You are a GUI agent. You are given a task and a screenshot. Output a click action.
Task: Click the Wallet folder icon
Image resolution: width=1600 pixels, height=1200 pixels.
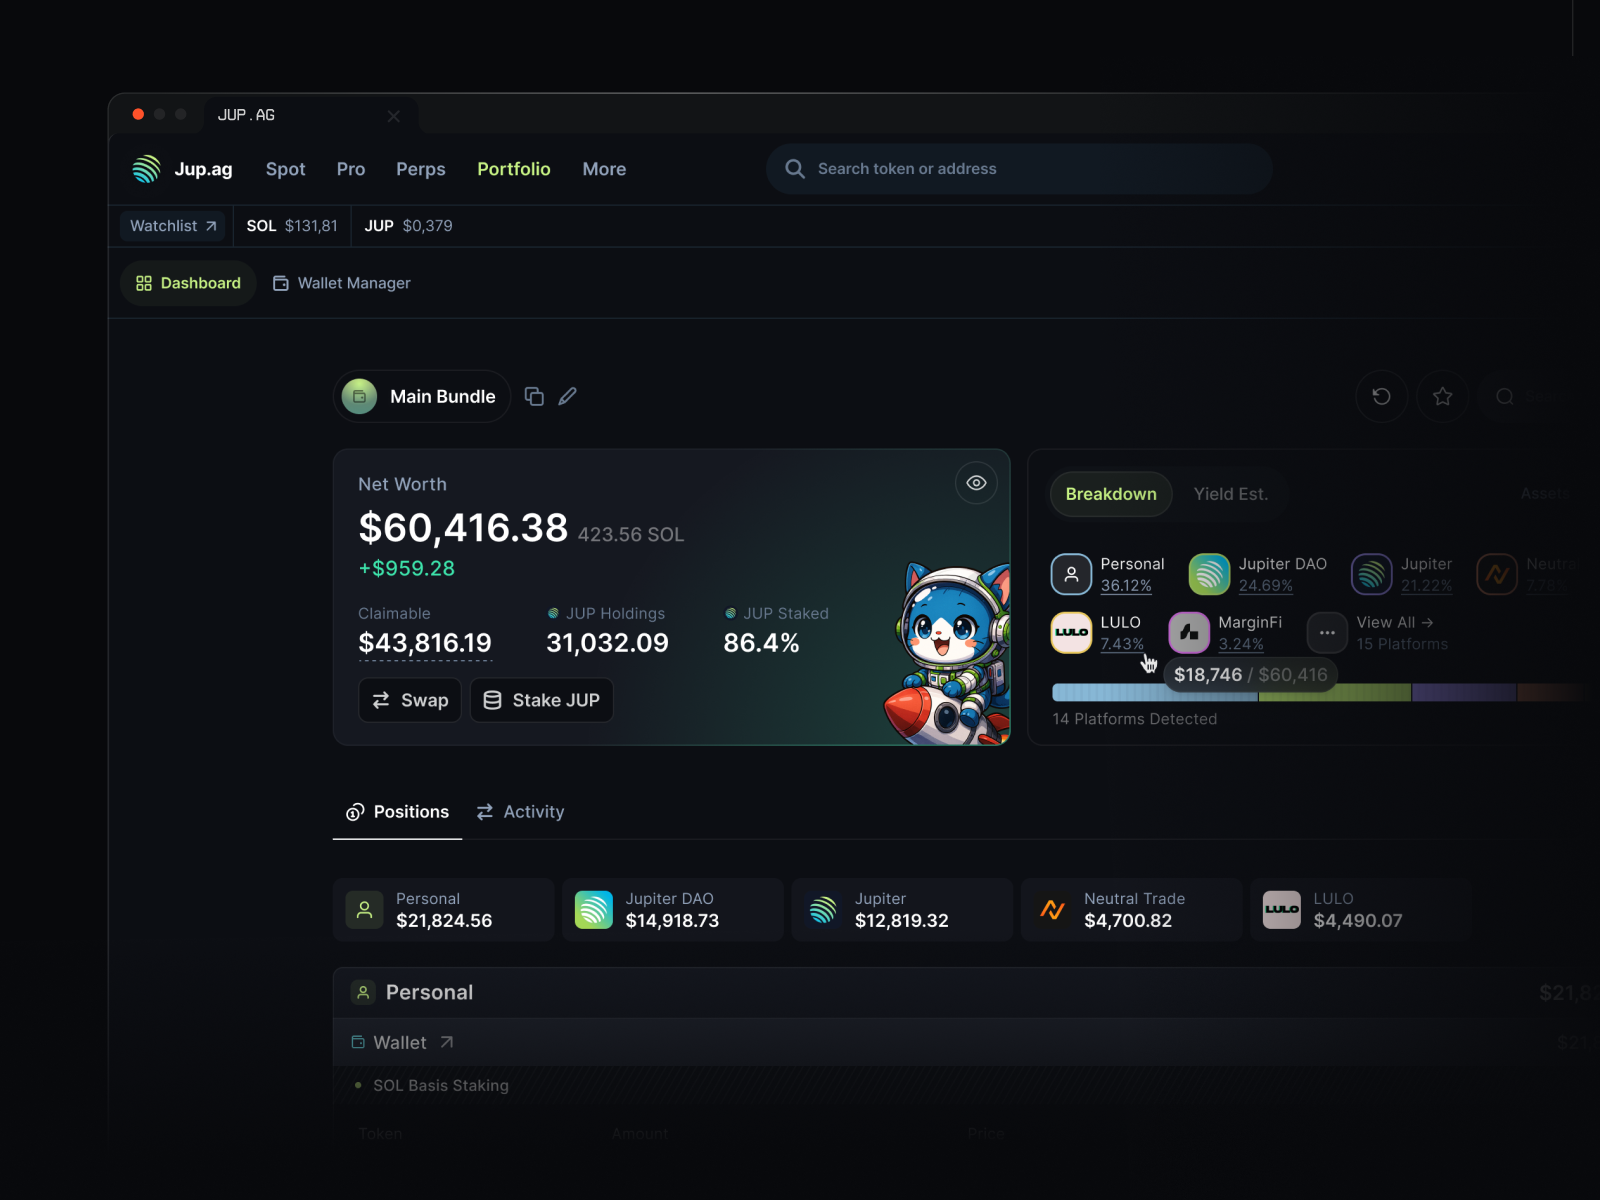coord(358,1042)
